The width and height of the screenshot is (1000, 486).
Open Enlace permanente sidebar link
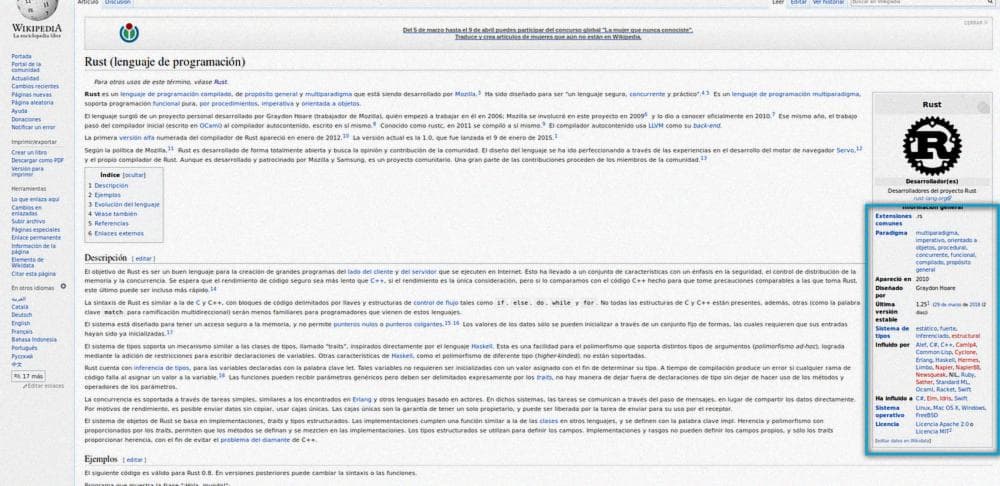(x=36, y=237)
